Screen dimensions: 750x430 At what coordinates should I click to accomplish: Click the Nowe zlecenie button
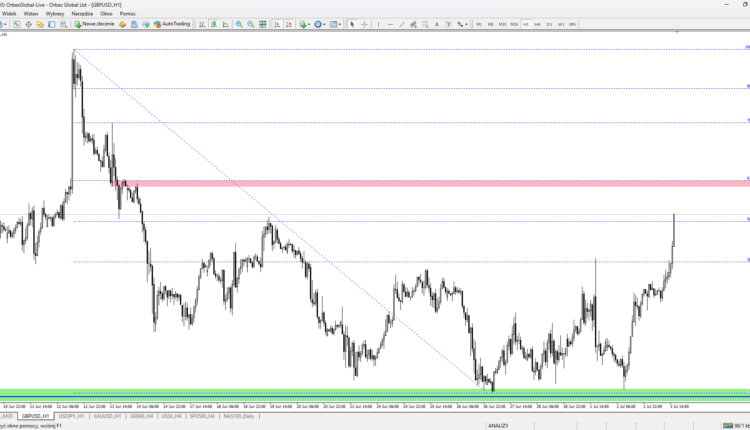click(94, 24)
